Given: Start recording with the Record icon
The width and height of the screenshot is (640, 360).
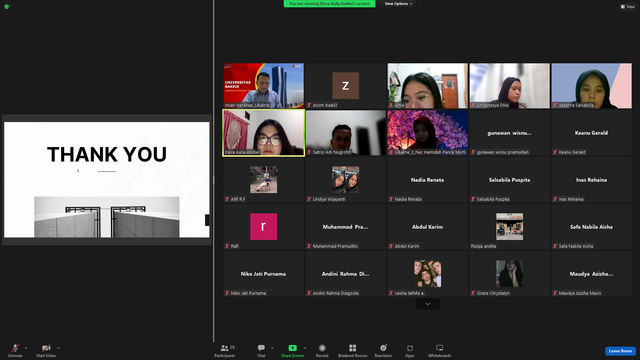Looking at the screenshot, I should coord(322,348).
